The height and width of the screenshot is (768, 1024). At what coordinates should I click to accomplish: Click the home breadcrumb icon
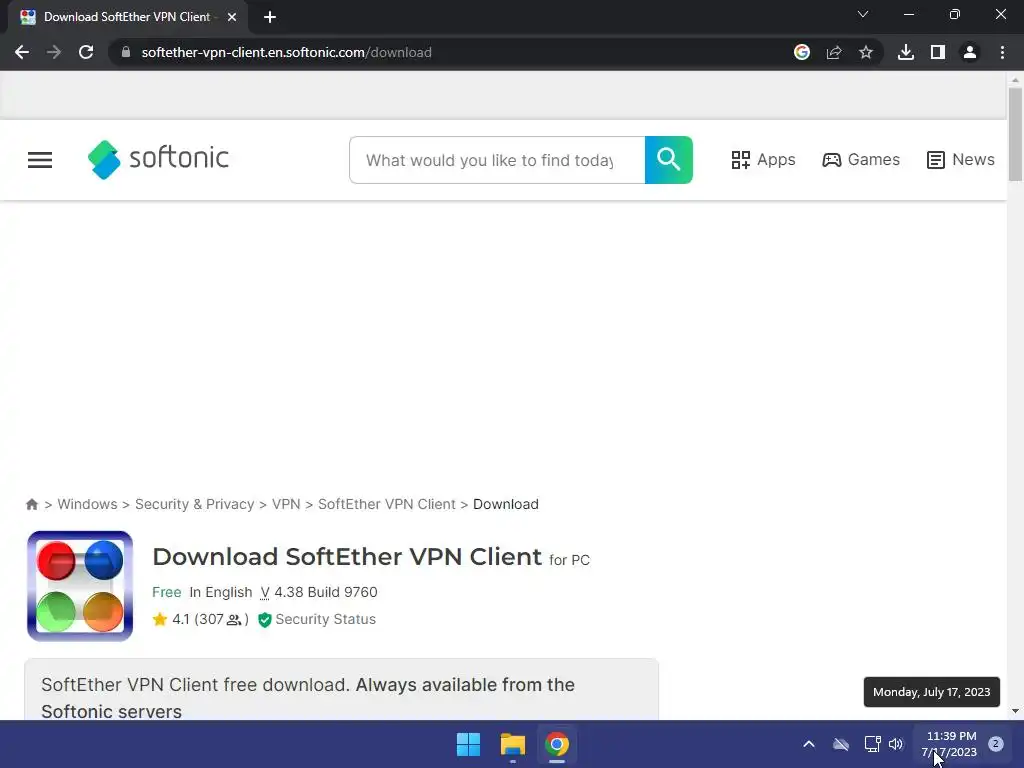[32, 504]
